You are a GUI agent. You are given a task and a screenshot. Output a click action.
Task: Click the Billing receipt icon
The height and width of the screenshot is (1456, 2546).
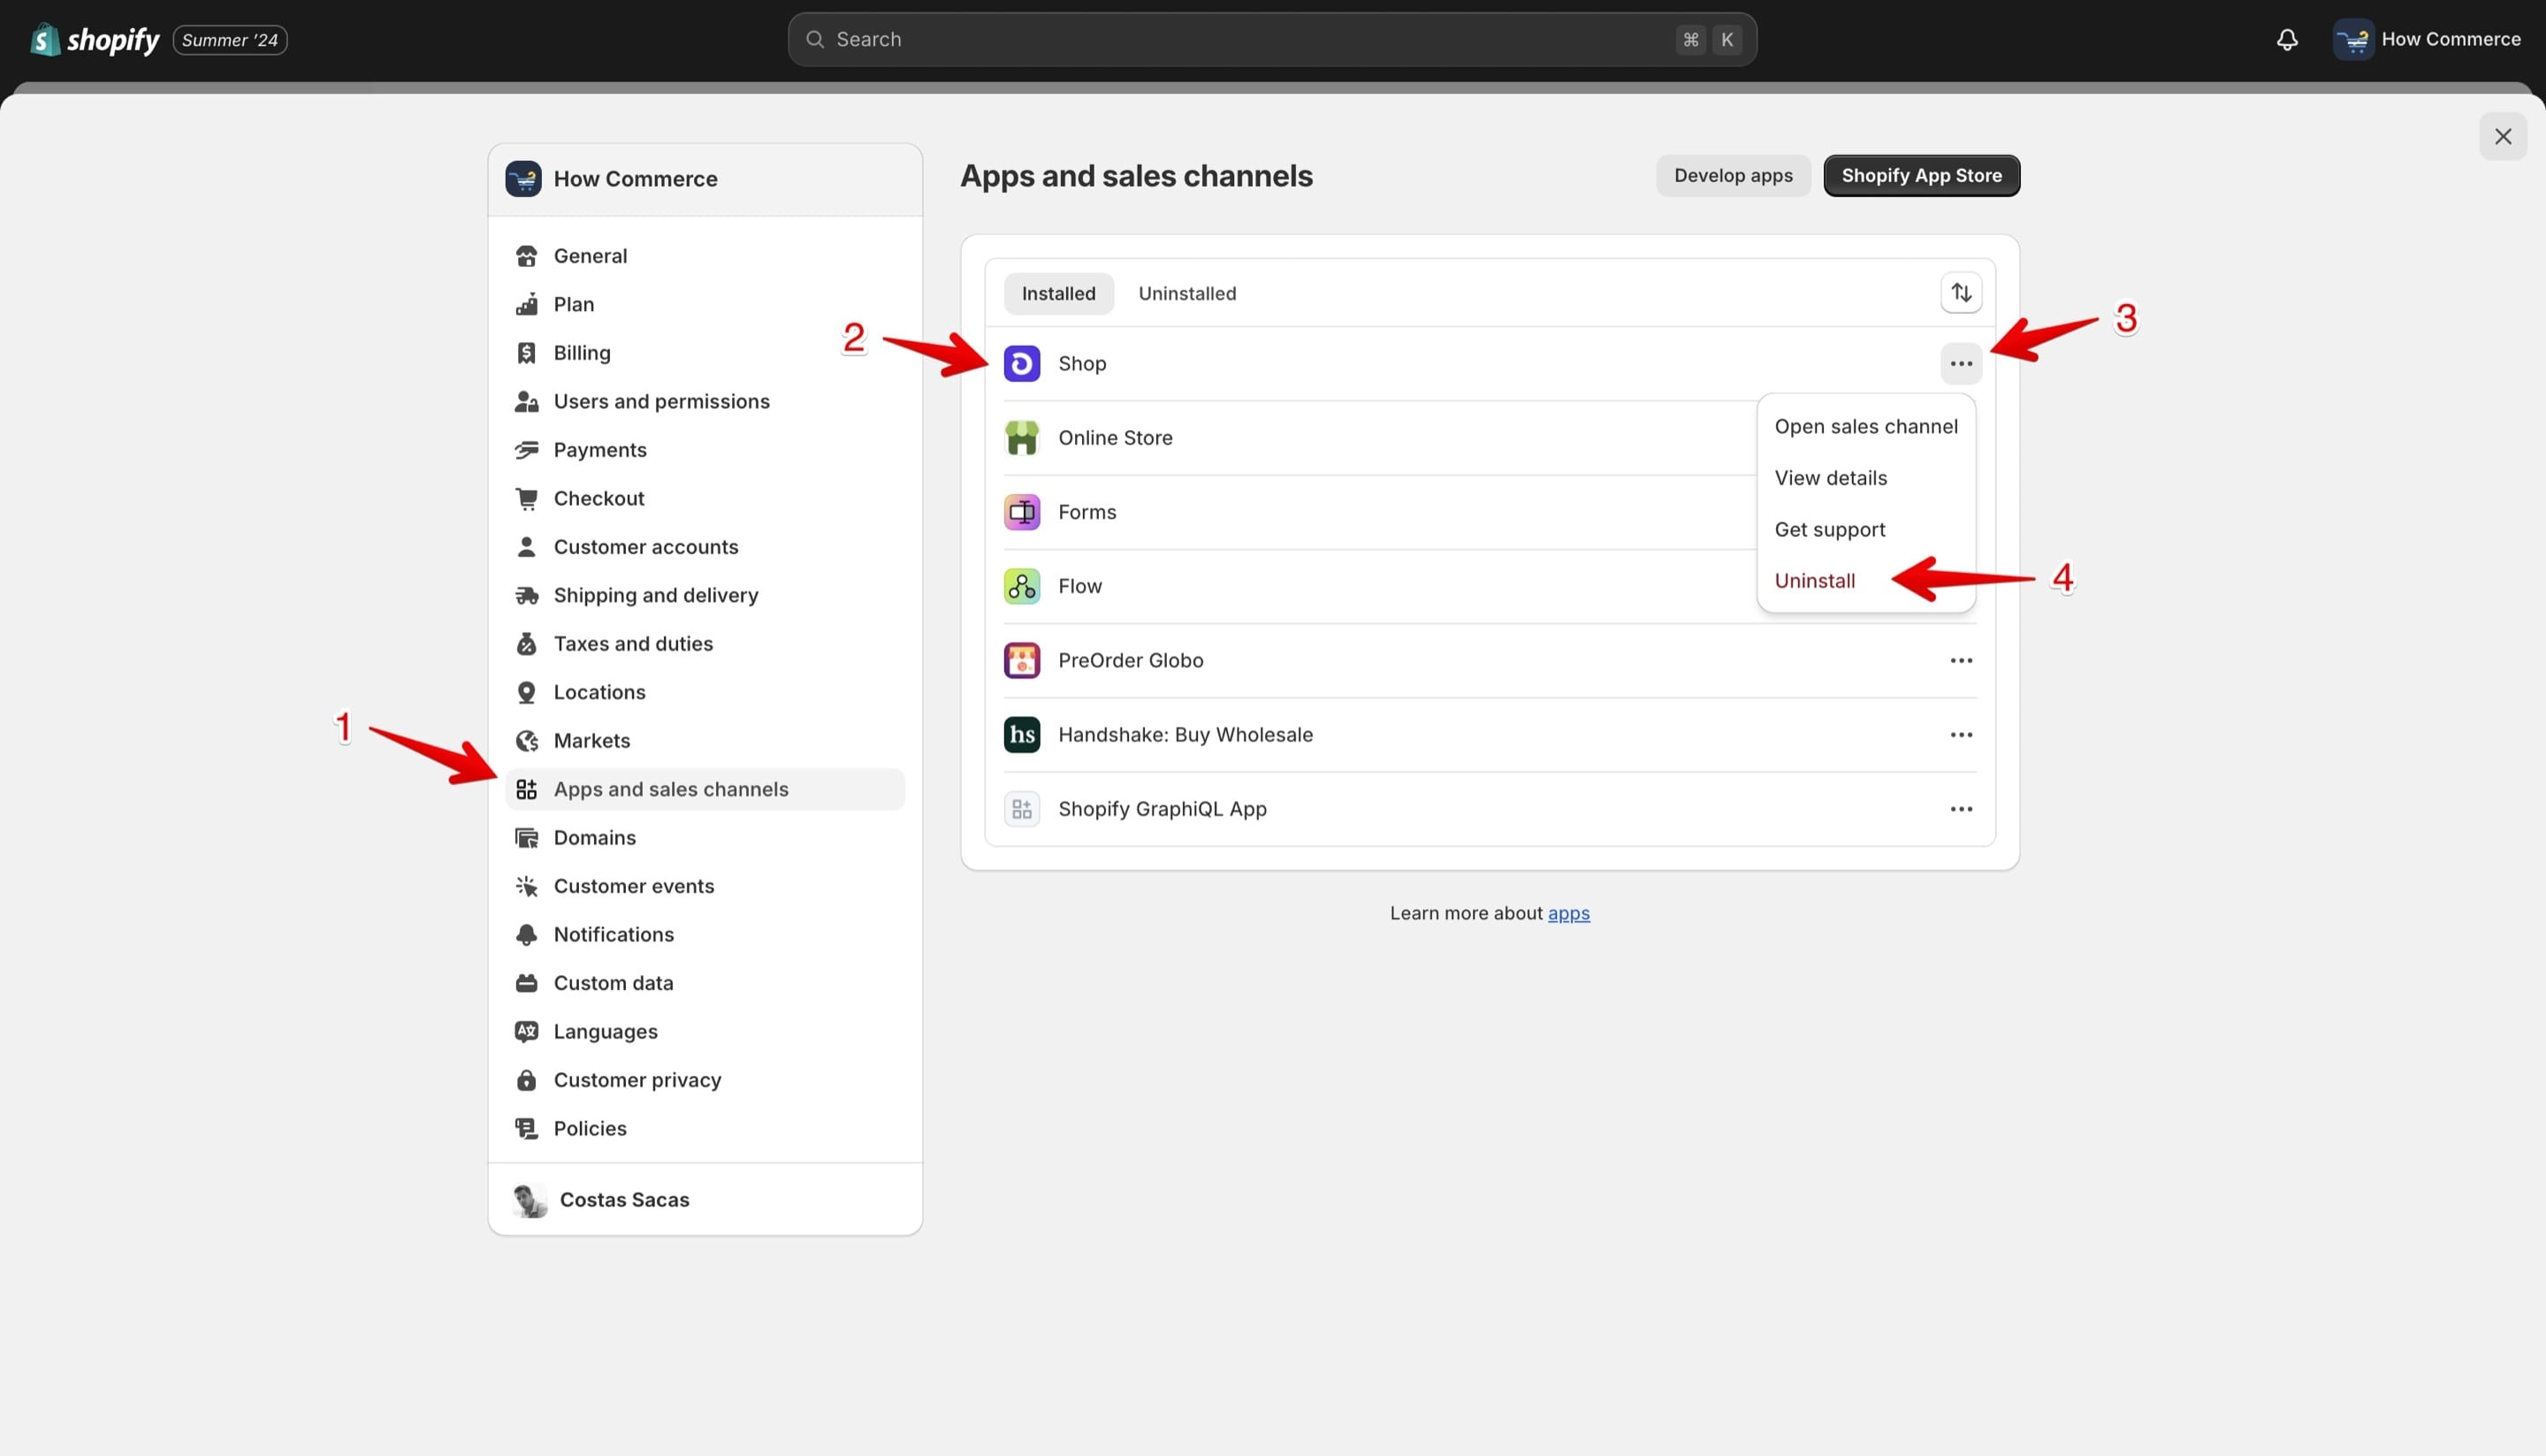526,353
